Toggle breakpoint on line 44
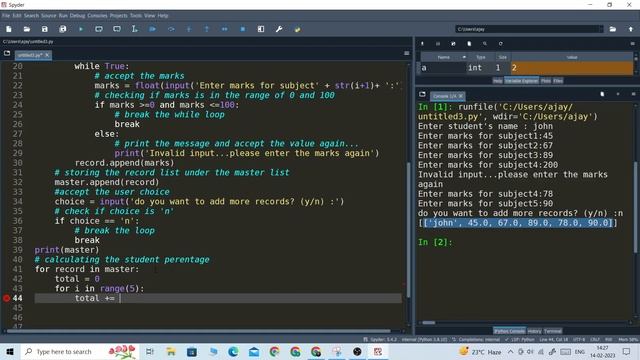Screen dimensions: 640x360 coord(6,298)
